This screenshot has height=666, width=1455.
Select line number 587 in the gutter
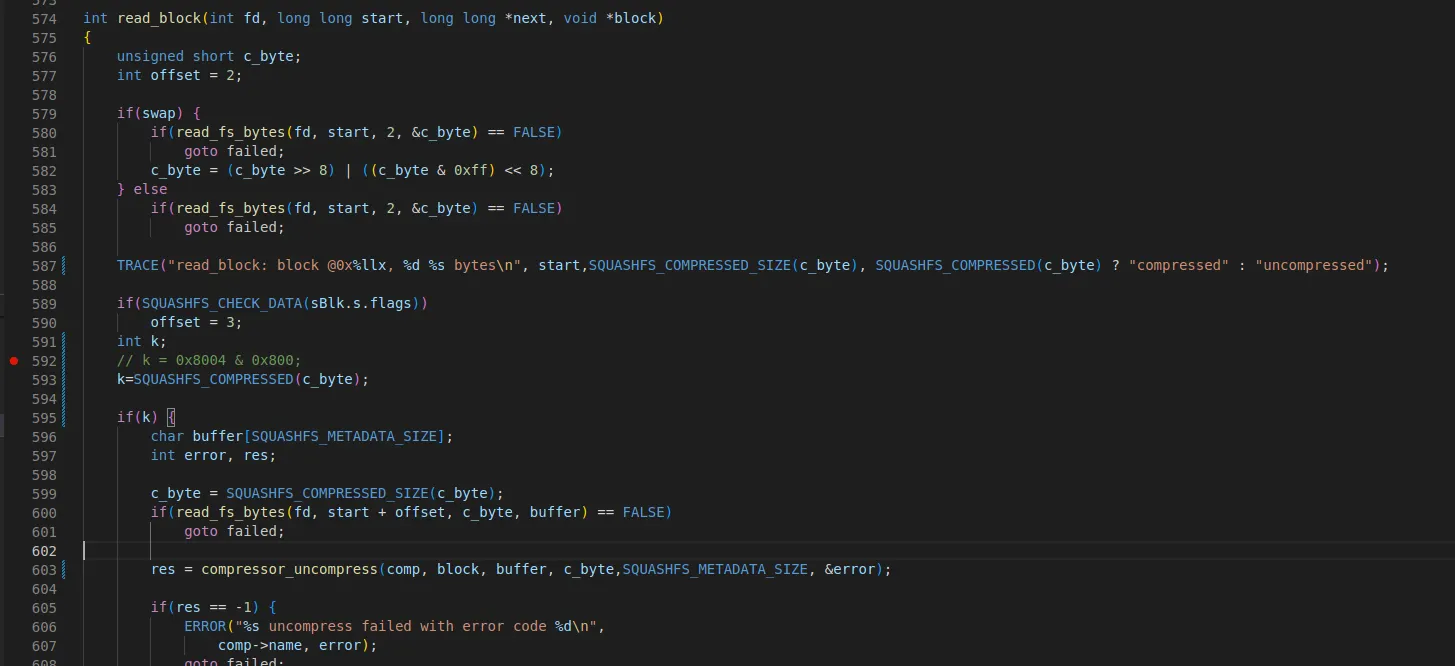(x=44, y=265)
